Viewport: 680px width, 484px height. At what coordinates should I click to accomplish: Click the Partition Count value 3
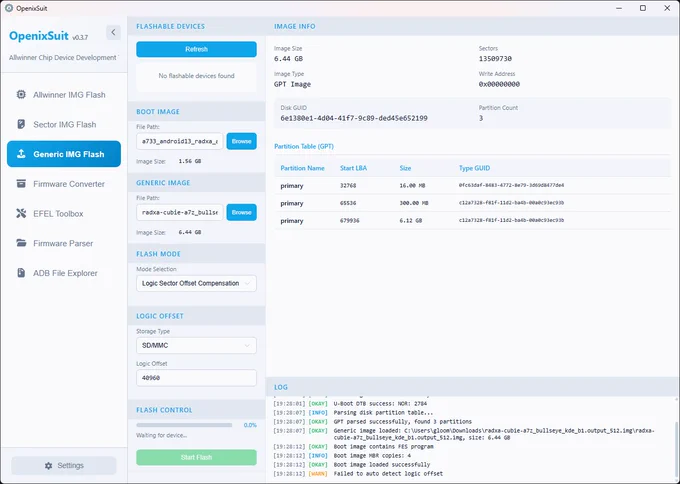click(481, 118)
